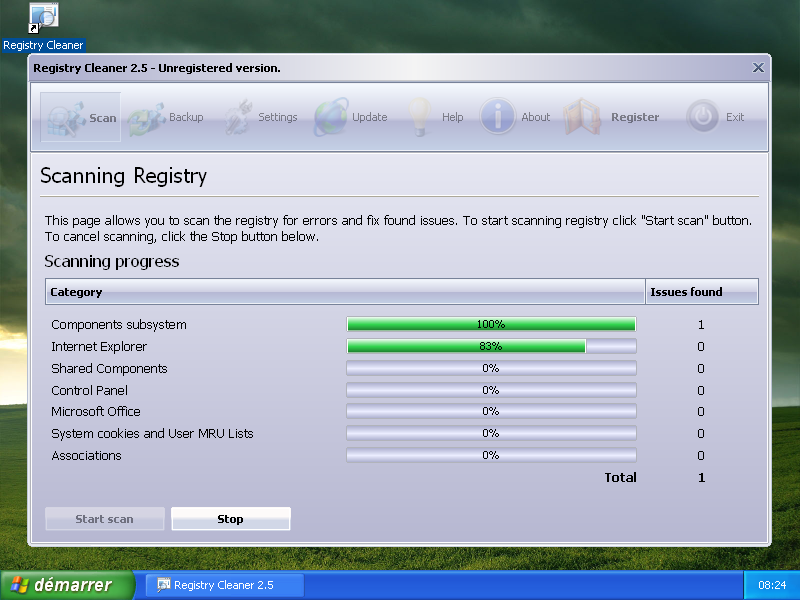The image size is (800, 600).
Task: Click Internet Explorer issues count '0'
Action: coord(701,346)
